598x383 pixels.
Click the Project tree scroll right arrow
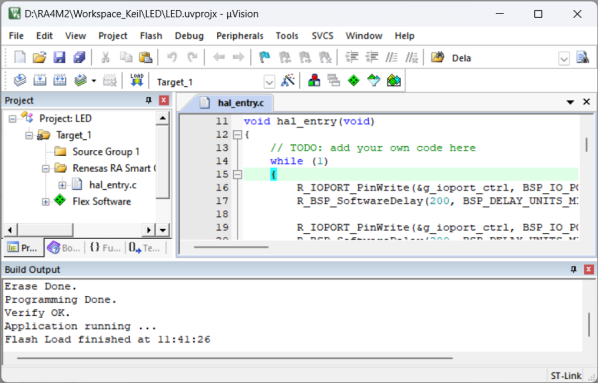pos(148,230)
